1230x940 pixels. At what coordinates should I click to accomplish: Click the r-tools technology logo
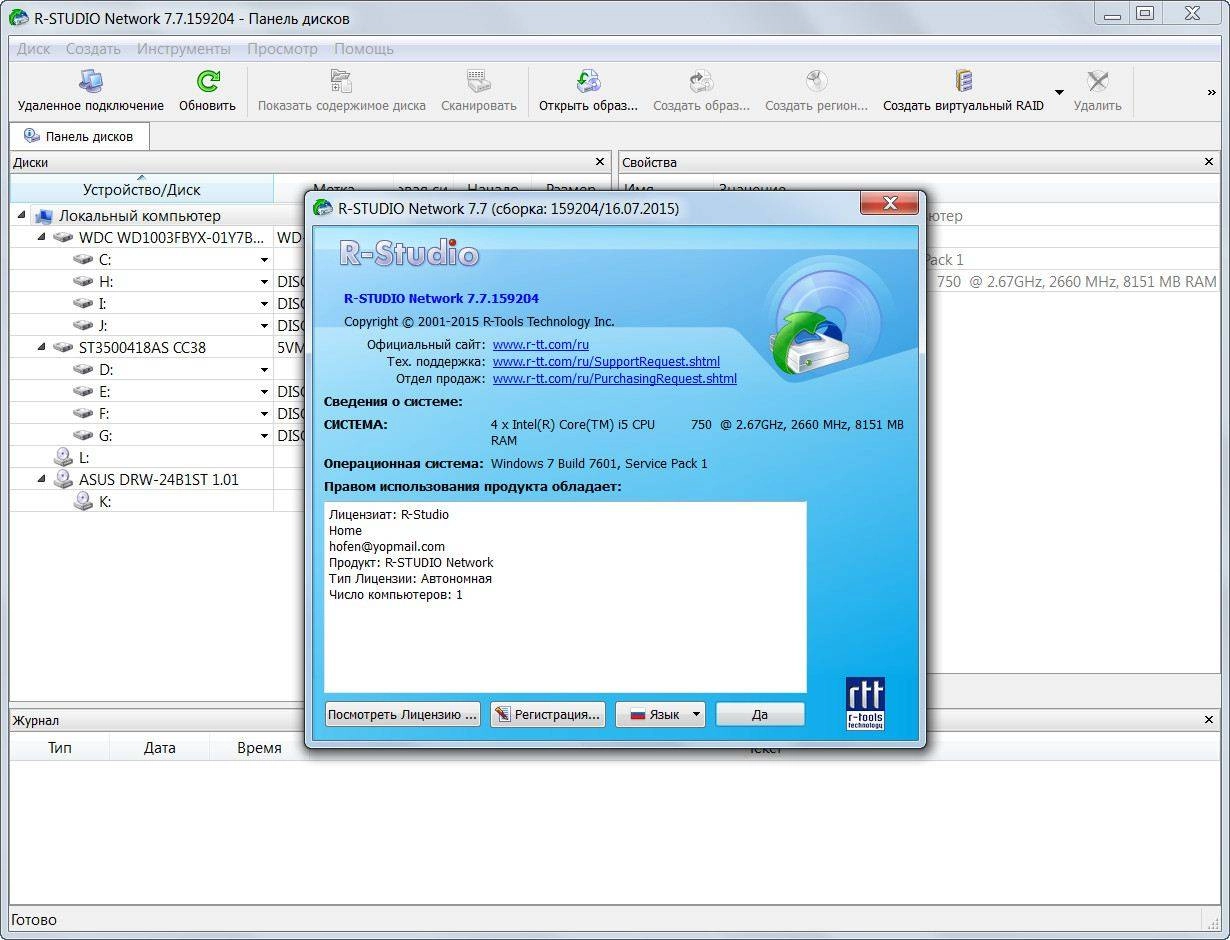tap(865, 704)
